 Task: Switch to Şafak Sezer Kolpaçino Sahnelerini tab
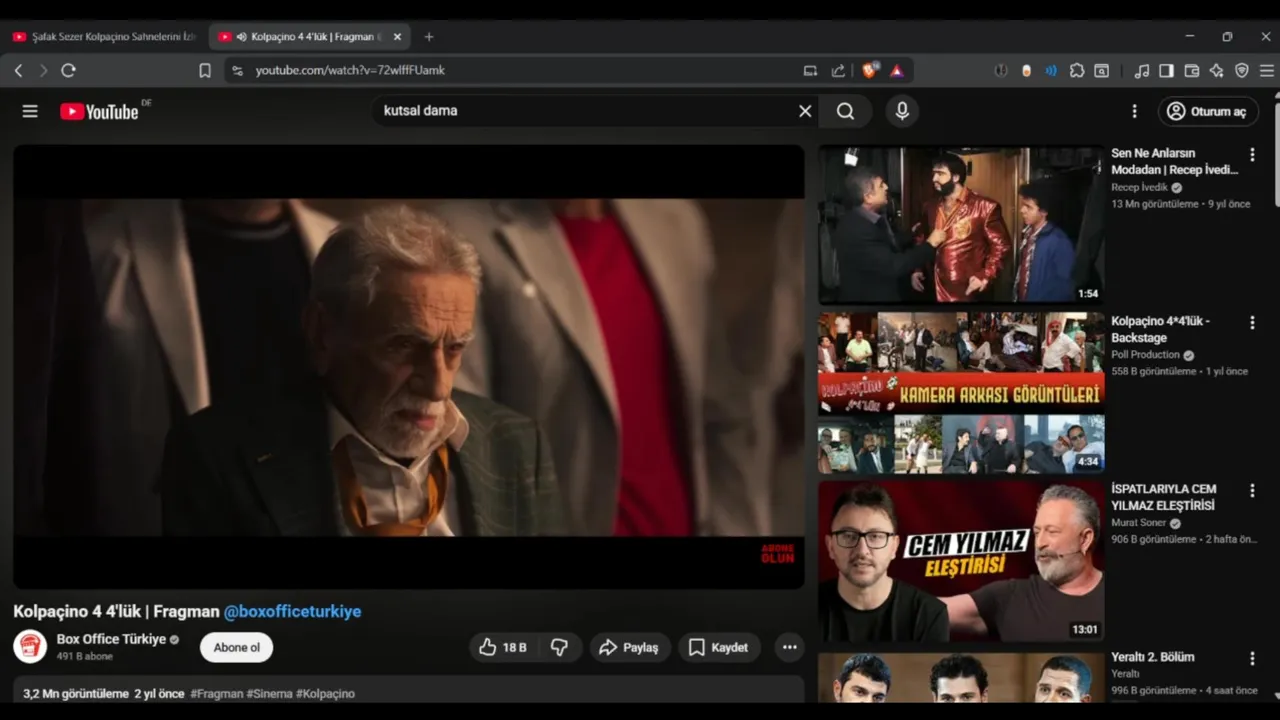point(104,37)
